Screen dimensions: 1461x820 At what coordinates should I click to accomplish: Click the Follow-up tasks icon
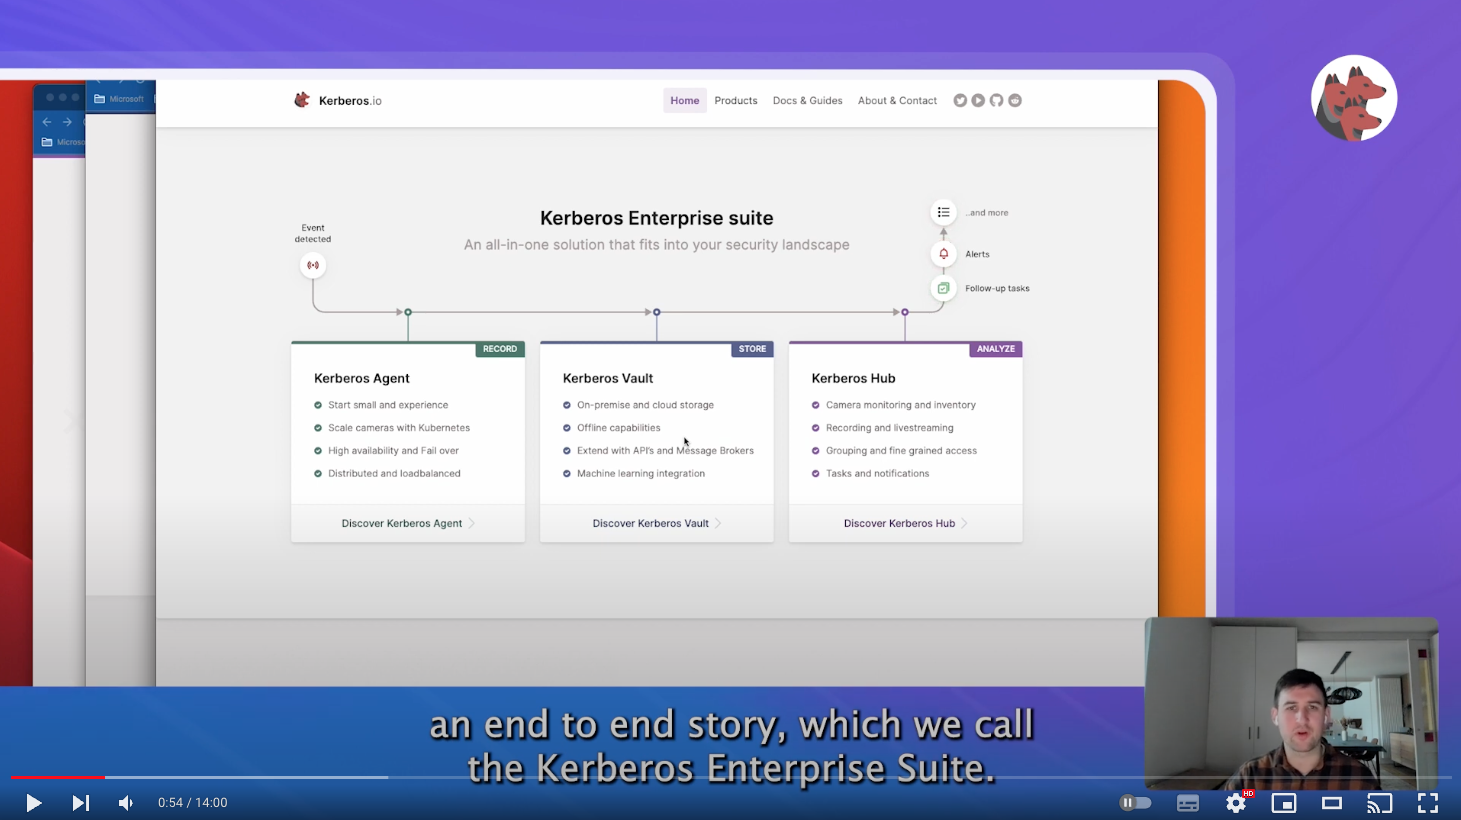coord(942,288)
